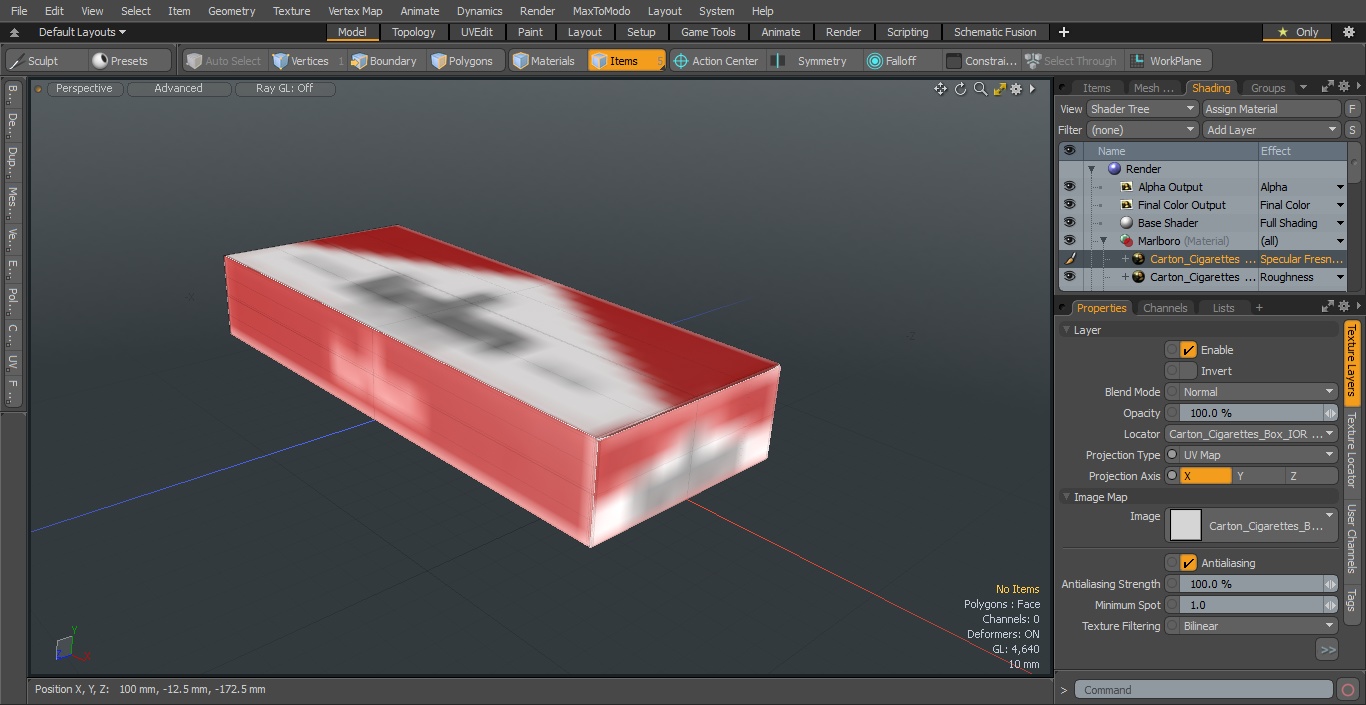Click the add new layout plus icon
Image resolution: width=1366 pixels, height=705 pixels.
tap(1063, 32)
